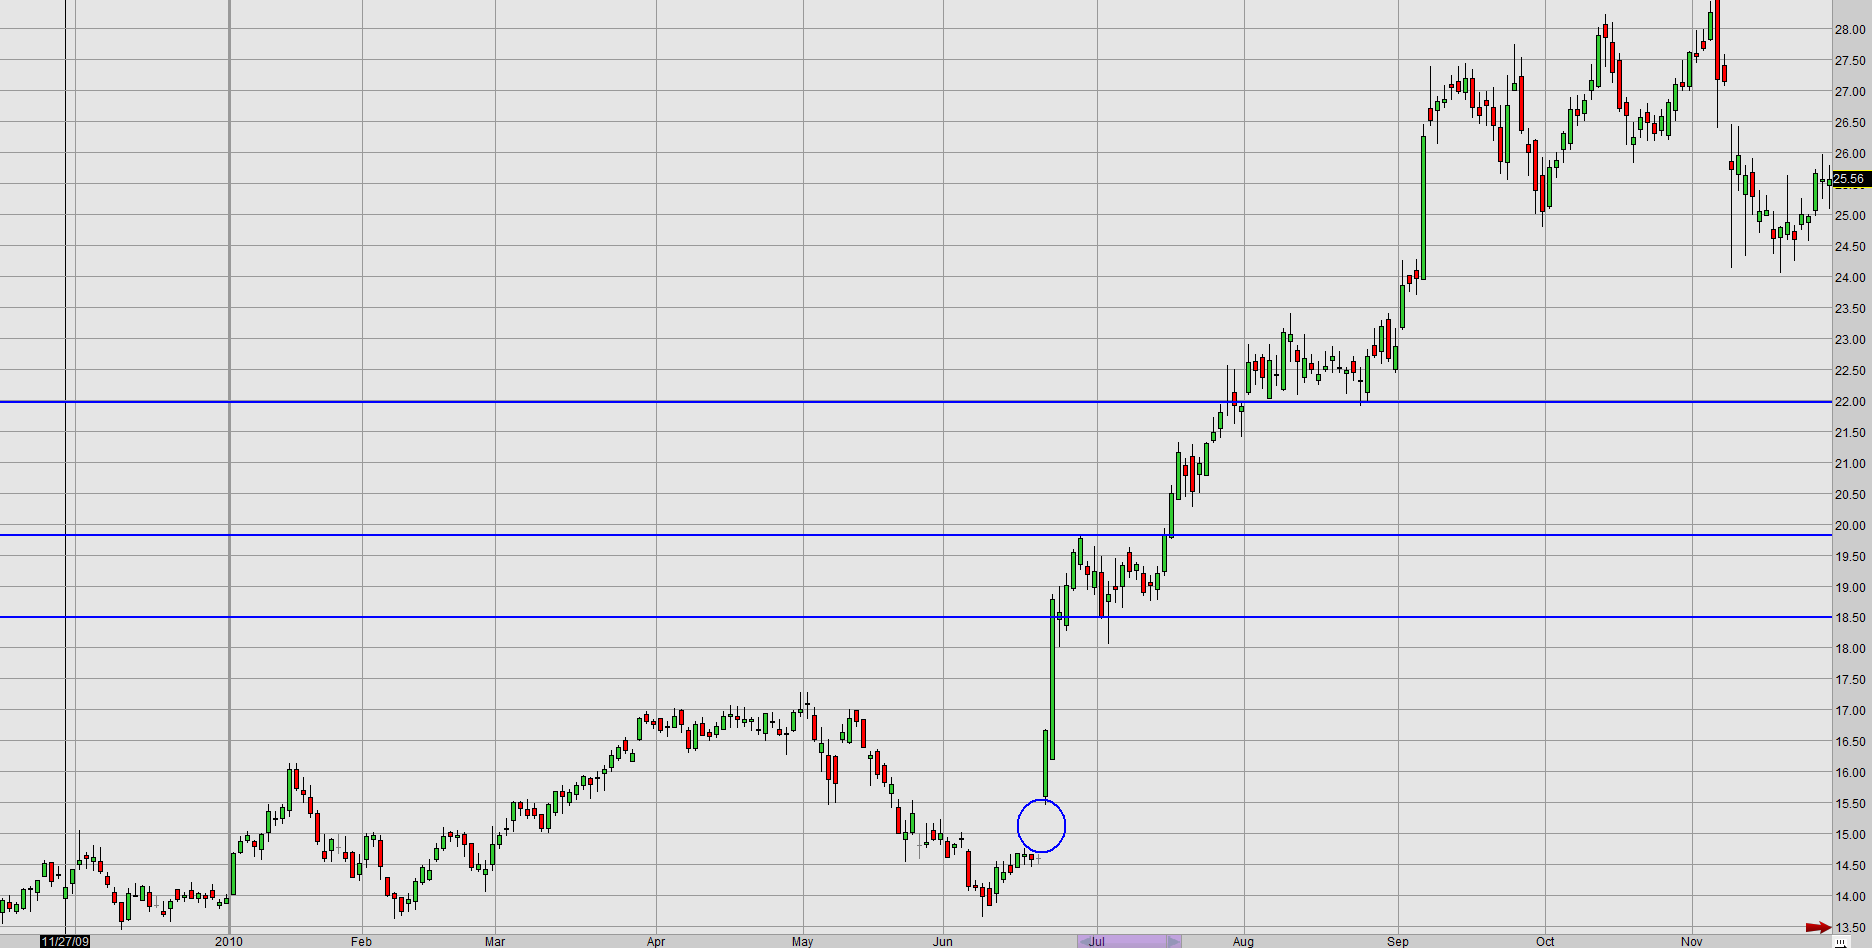Select the 23.00 price axis label

[1849, 340]
